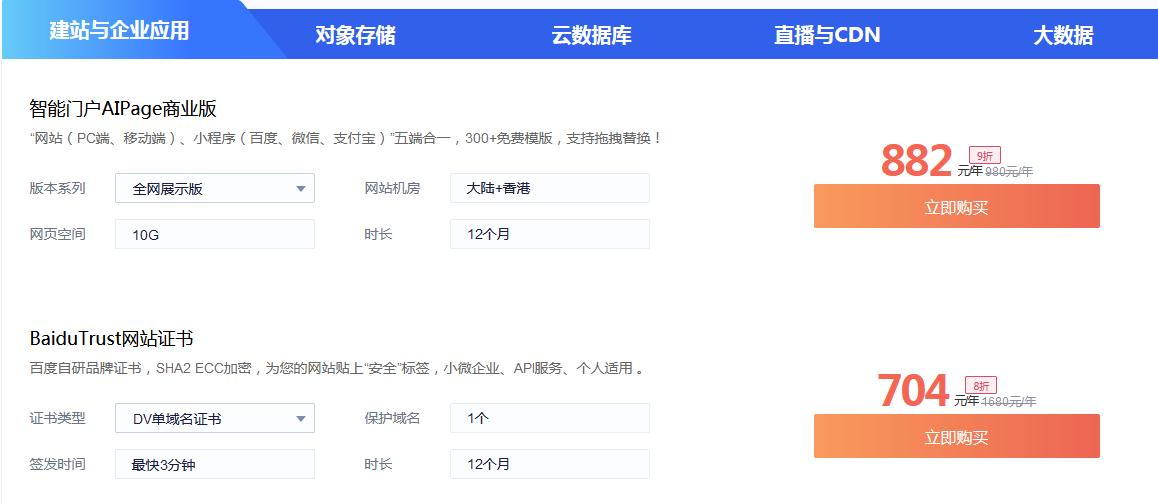Select the 直播与CDN tab
The height and width of the screenshot is (504, 1158).
827,35
